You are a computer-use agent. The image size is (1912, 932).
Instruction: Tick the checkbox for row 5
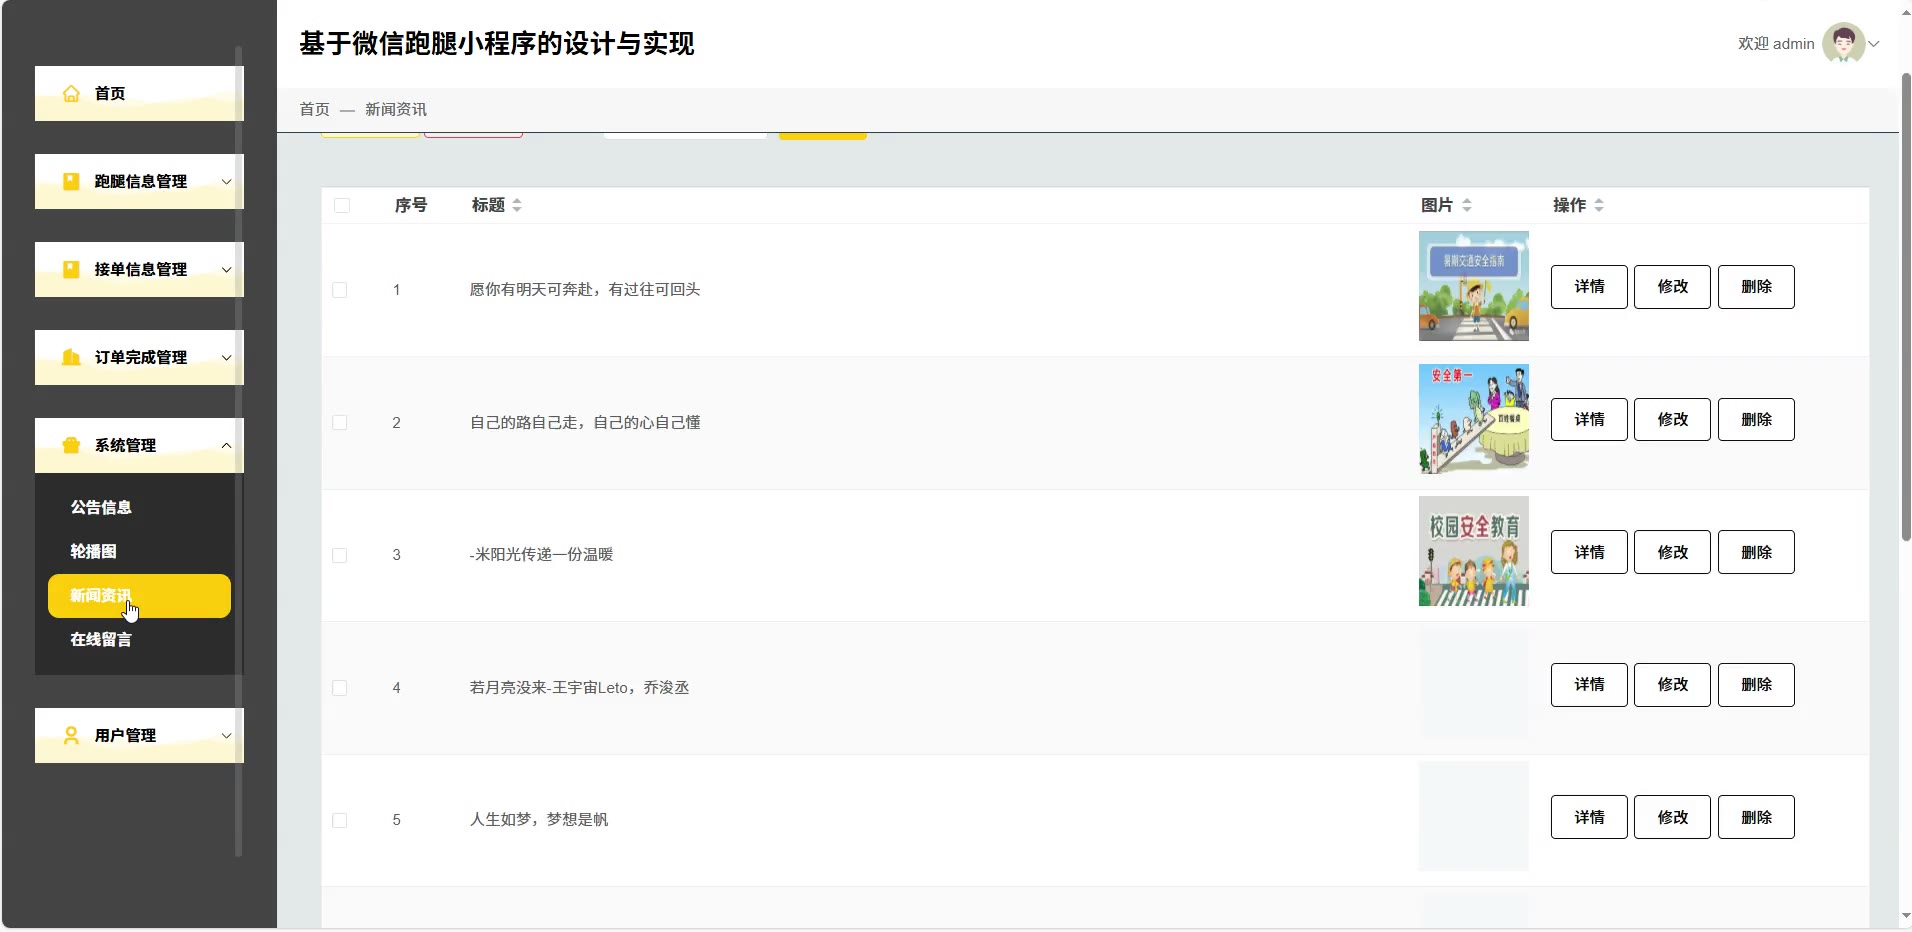coord(340,821)
